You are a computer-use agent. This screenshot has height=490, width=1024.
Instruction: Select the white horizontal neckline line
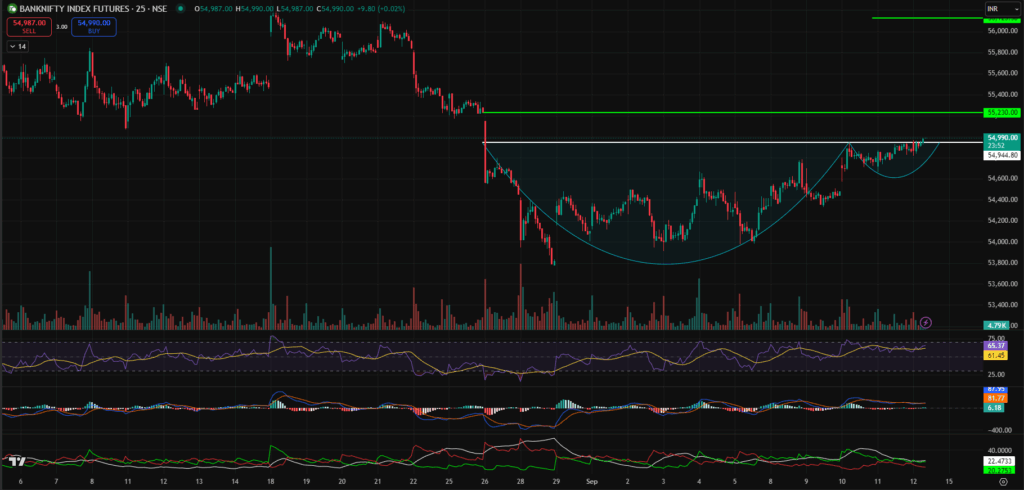pos(700,142)
